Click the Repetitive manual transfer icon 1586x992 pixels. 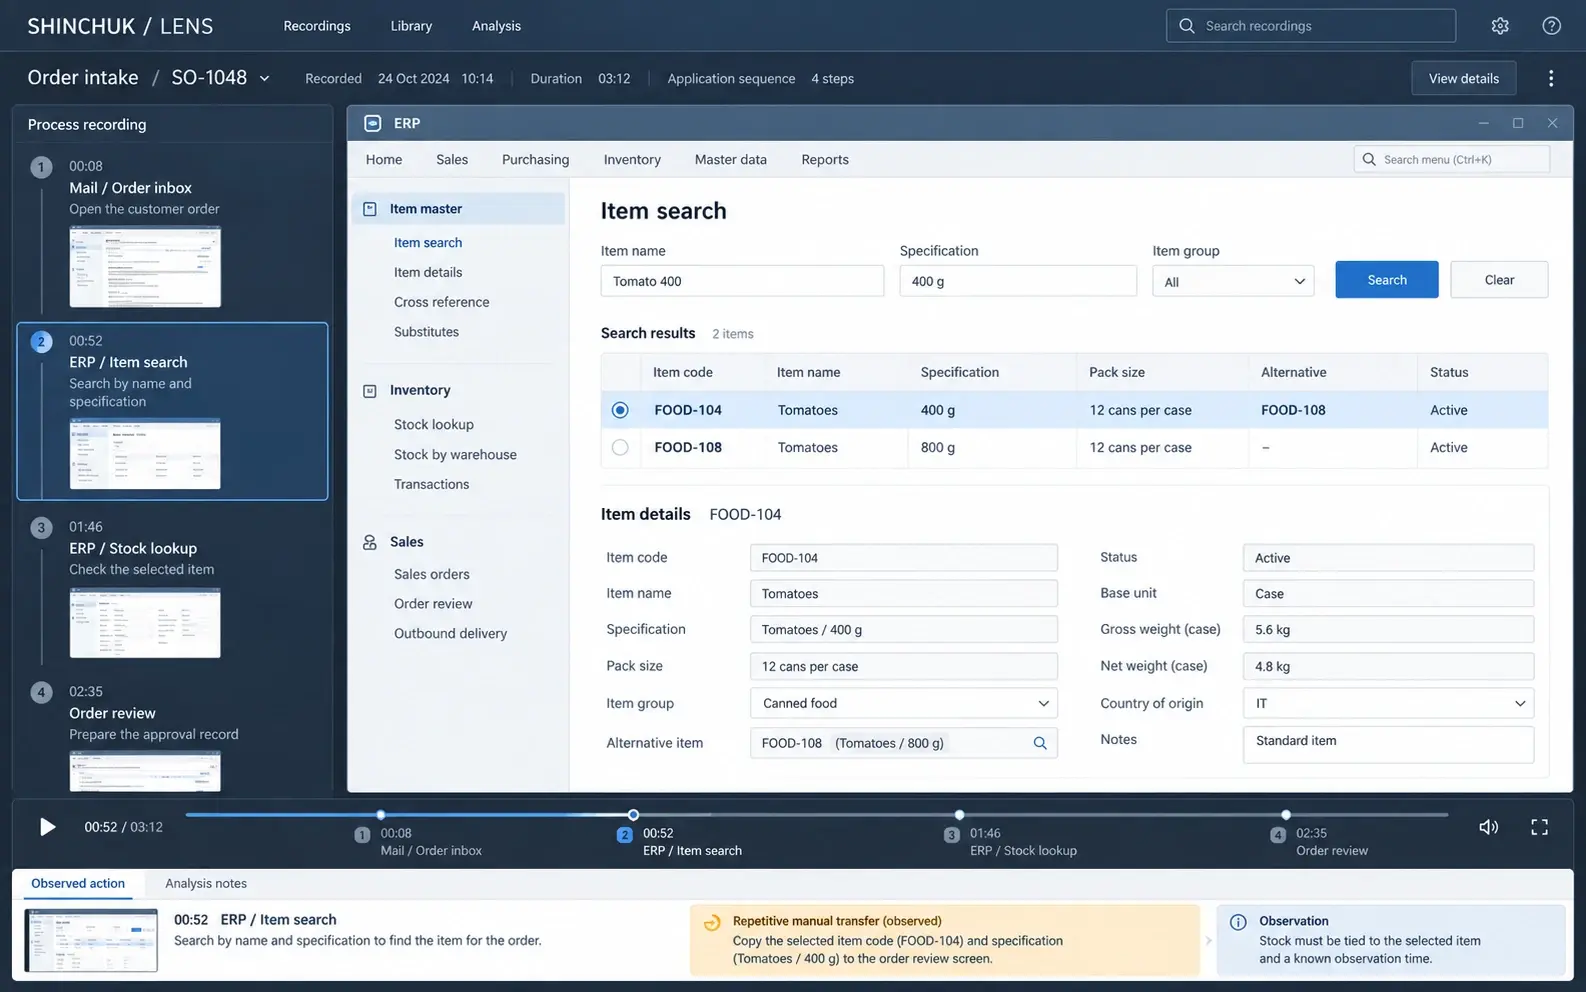[x=712, y=923]
